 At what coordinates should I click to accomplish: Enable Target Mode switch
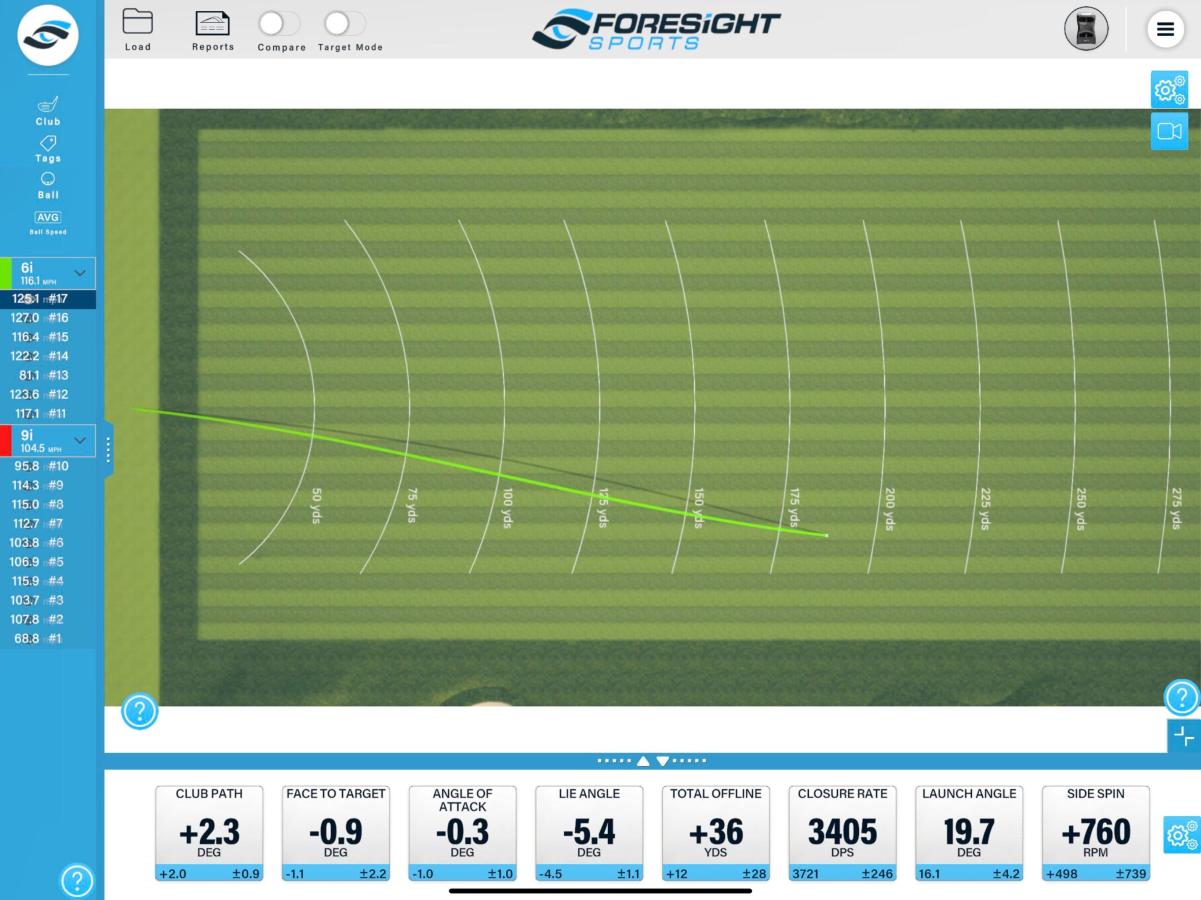pyautogui.click(x=345, y=23)
